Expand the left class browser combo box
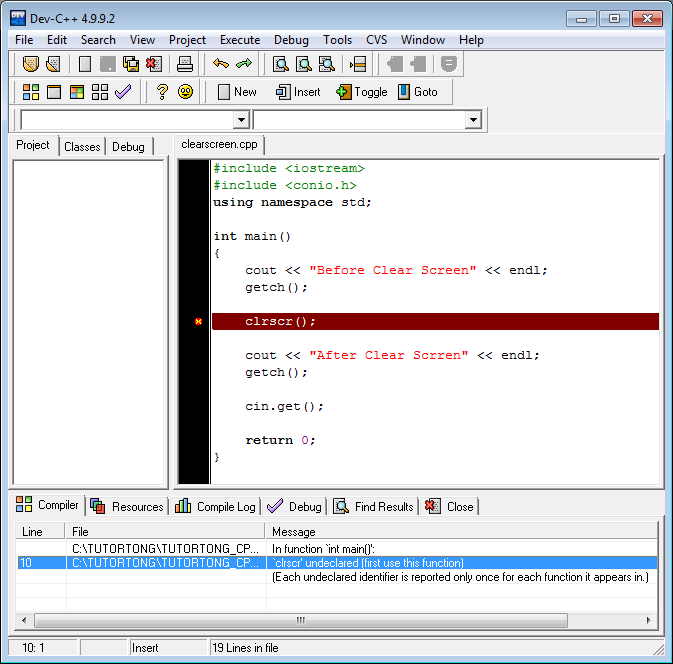Viewport: 673px width, 664px height. tap(241, 120)
